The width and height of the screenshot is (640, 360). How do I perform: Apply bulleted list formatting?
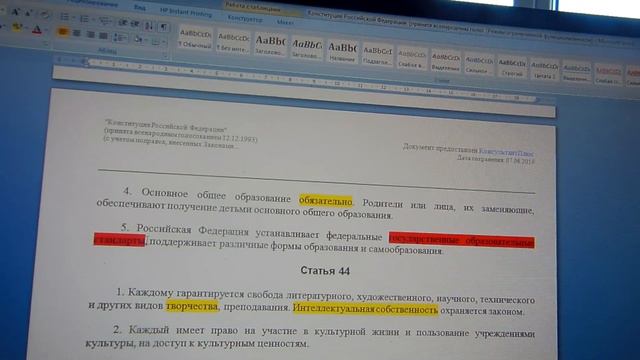[64, 17]
